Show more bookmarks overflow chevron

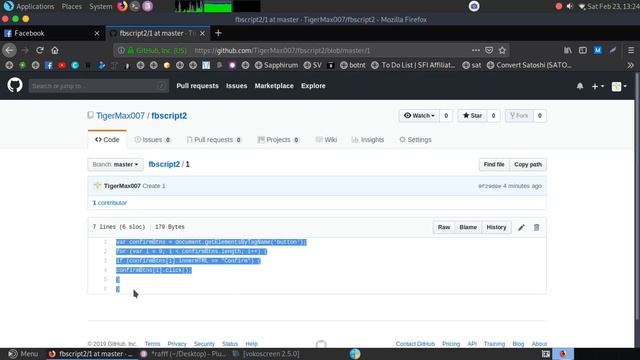point(631,65)
